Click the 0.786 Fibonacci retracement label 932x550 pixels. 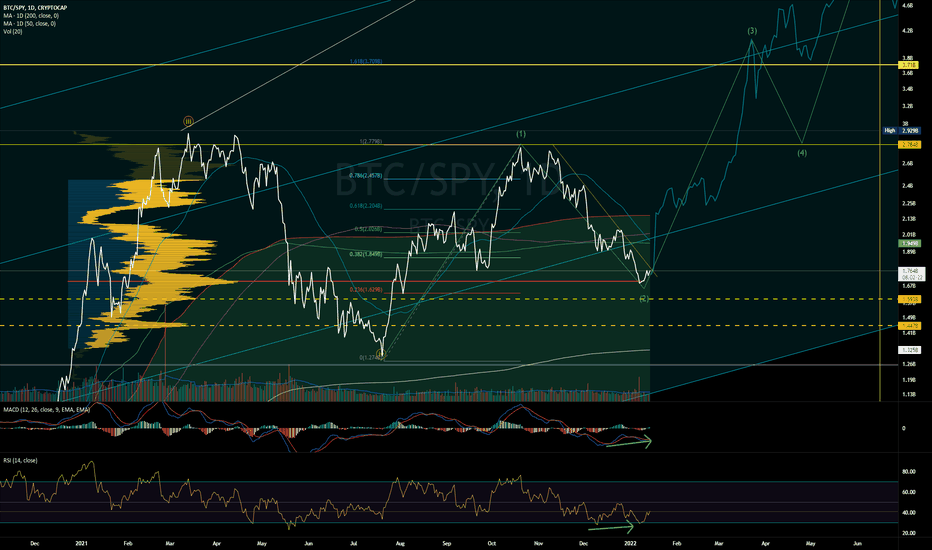pos(366,175)
